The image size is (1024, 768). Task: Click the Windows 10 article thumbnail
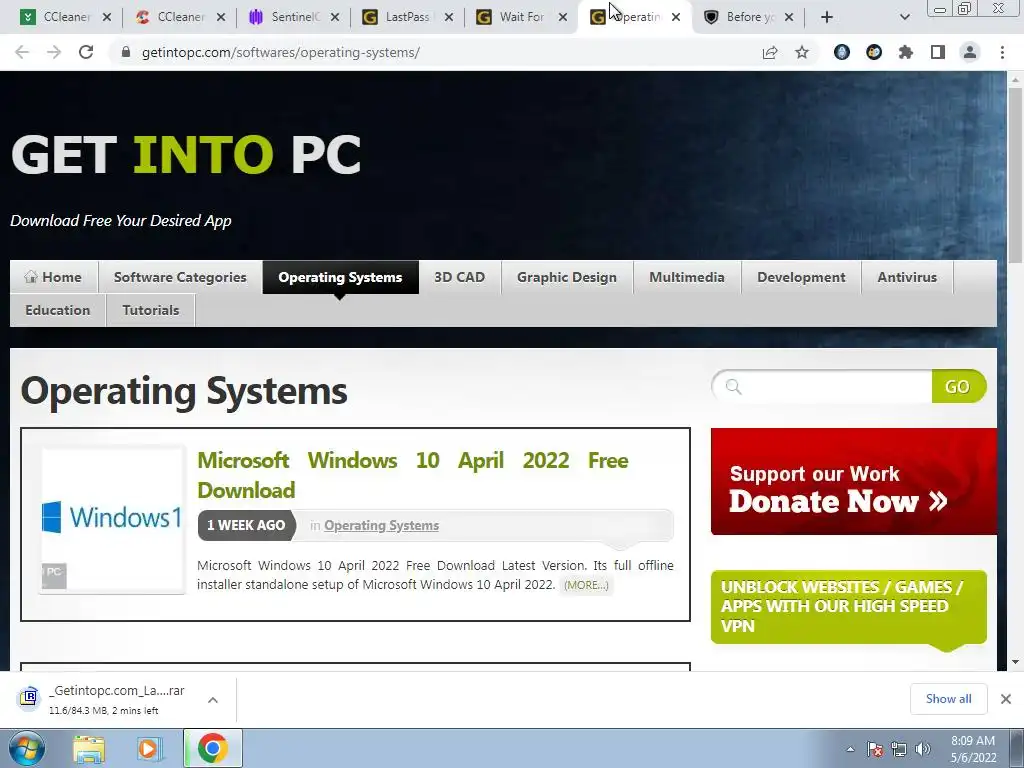(x=112, y=520)
